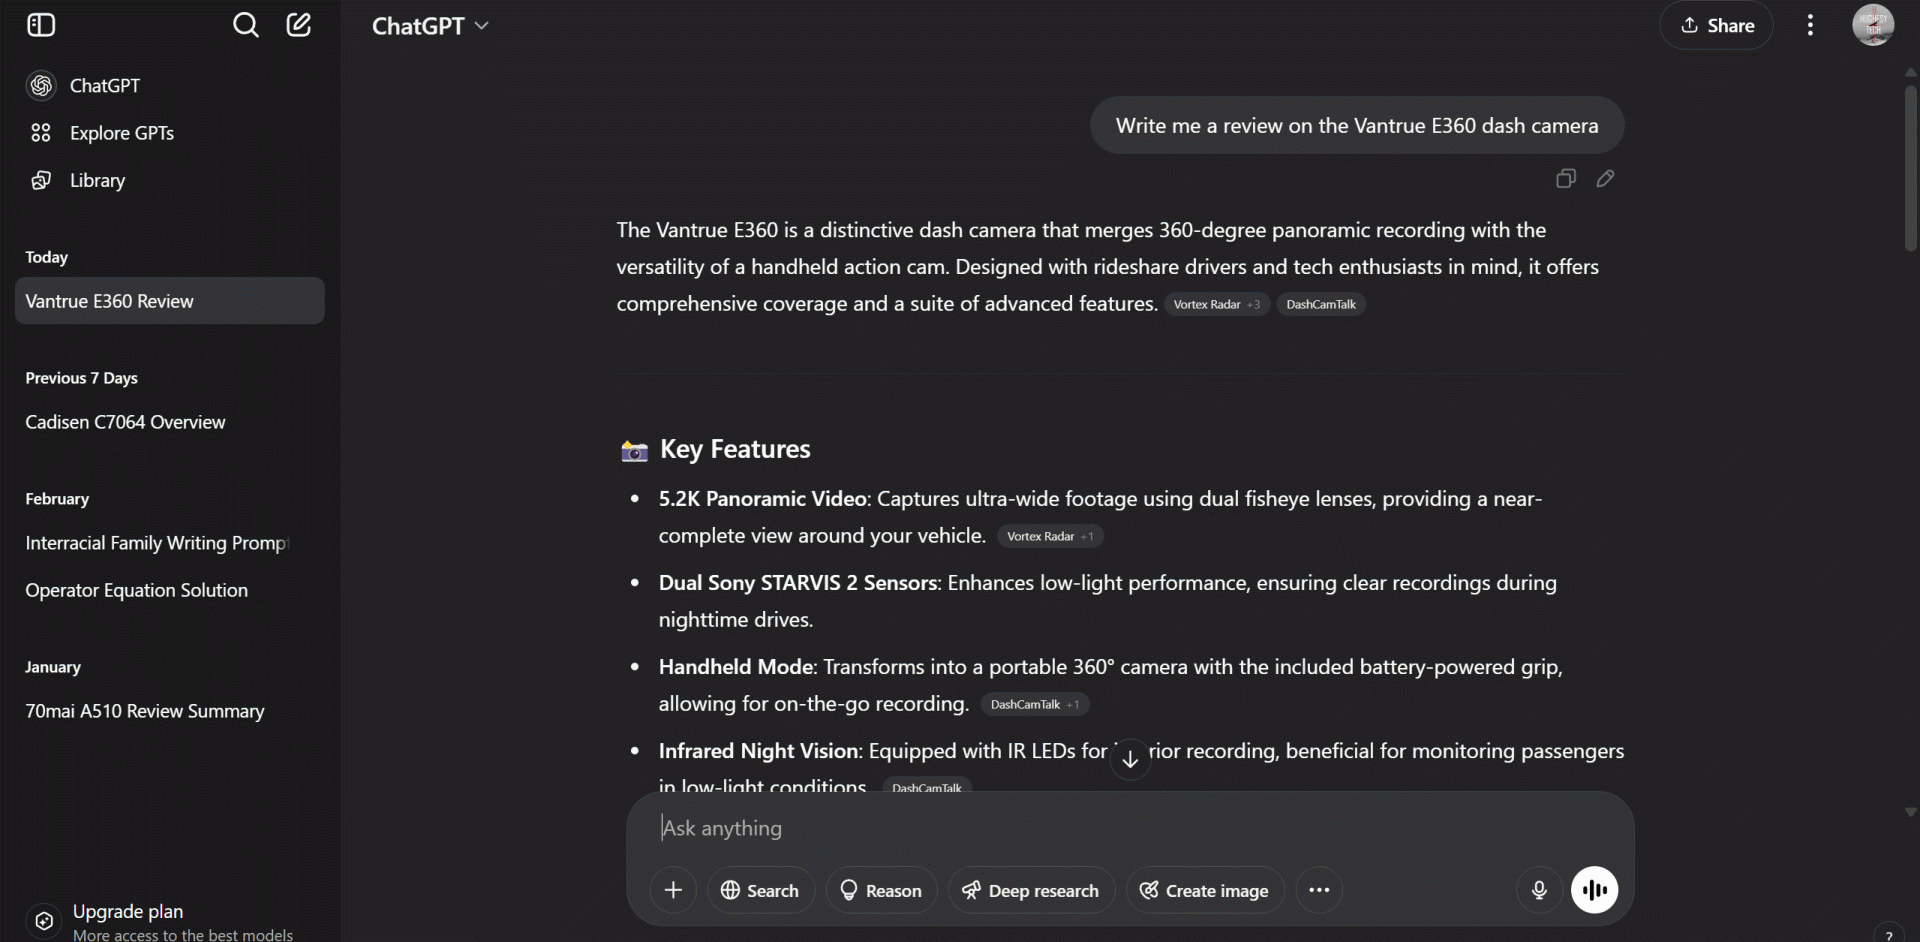1920x942 pixels.
Task: Open the vertical three-dot conversation options menu
Action: [1810, 25]
